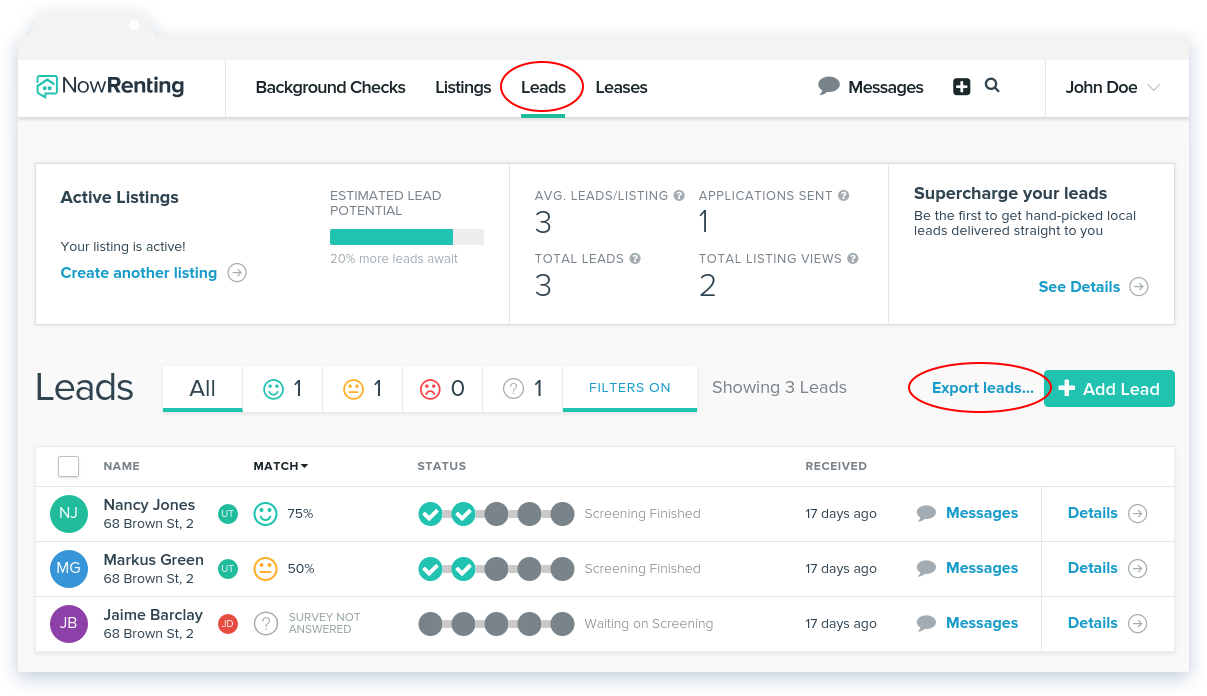Click the estimated lead potential progress bar
The width and height of the screenshot is (1207, 696).
(407, 237)
